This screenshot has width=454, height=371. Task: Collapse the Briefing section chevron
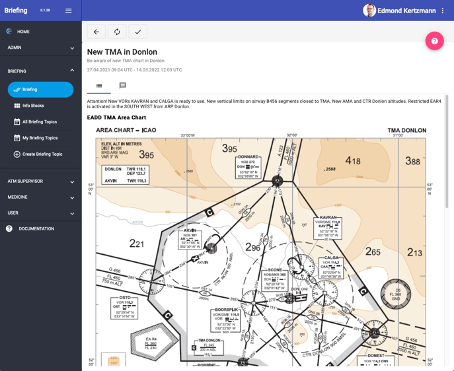72,70
